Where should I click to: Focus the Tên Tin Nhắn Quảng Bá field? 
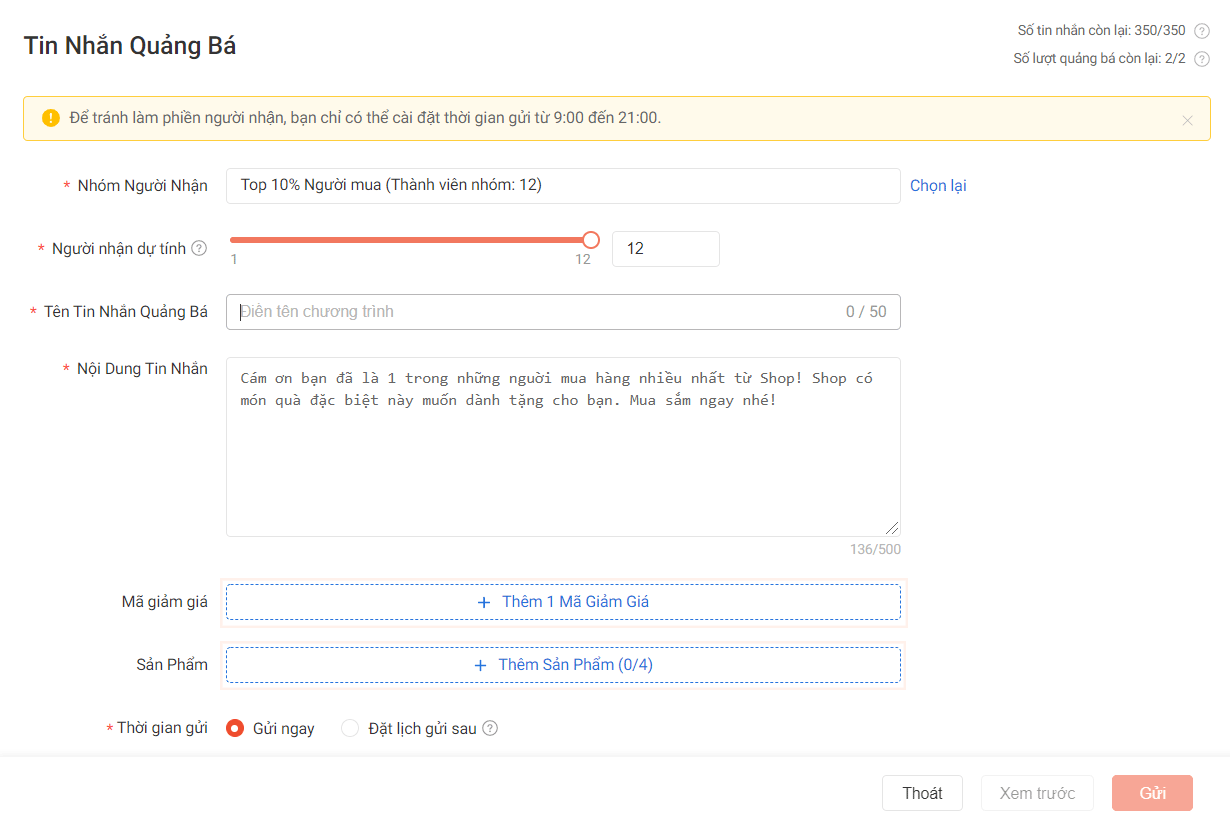(x=540, y=312)
